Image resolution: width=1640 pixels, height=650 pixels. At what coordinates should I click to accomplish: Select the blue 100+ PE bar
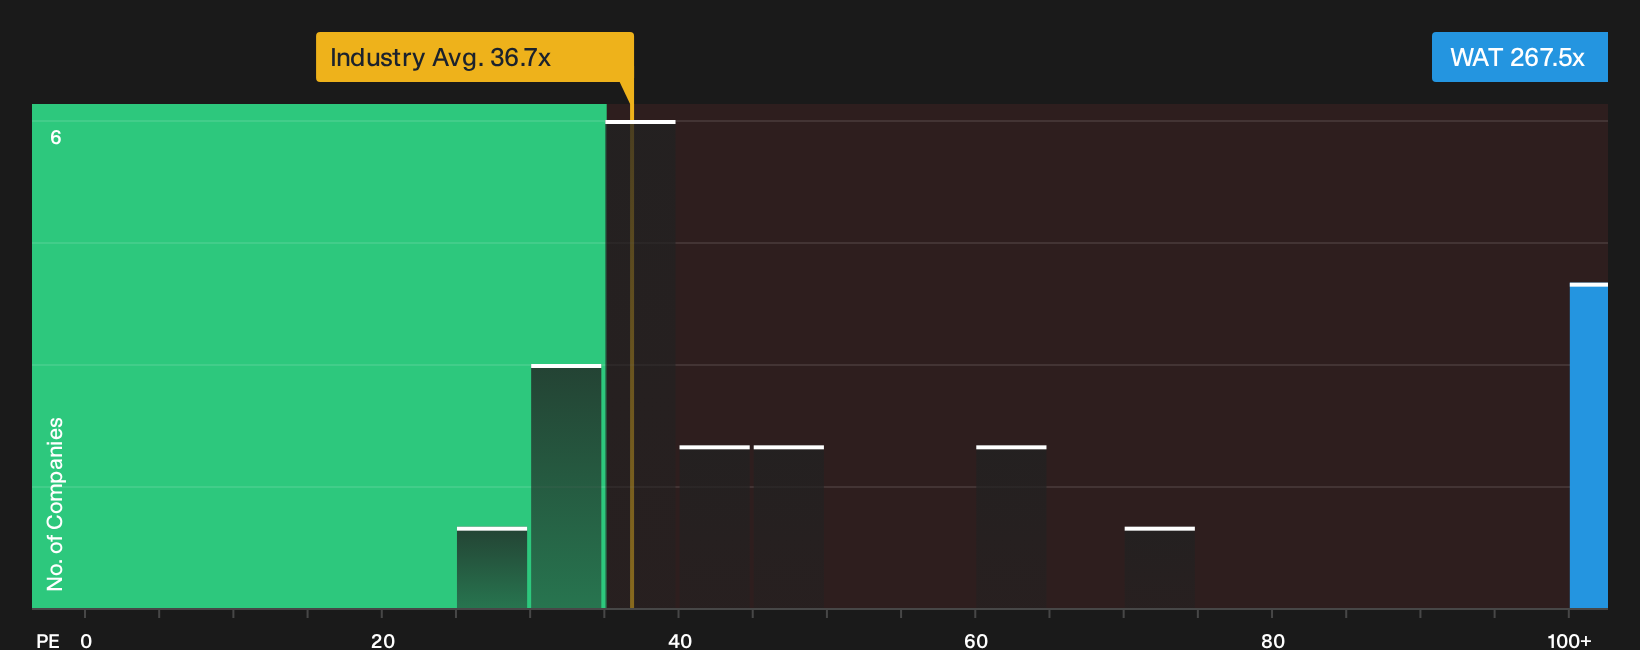coord(1588,446)
